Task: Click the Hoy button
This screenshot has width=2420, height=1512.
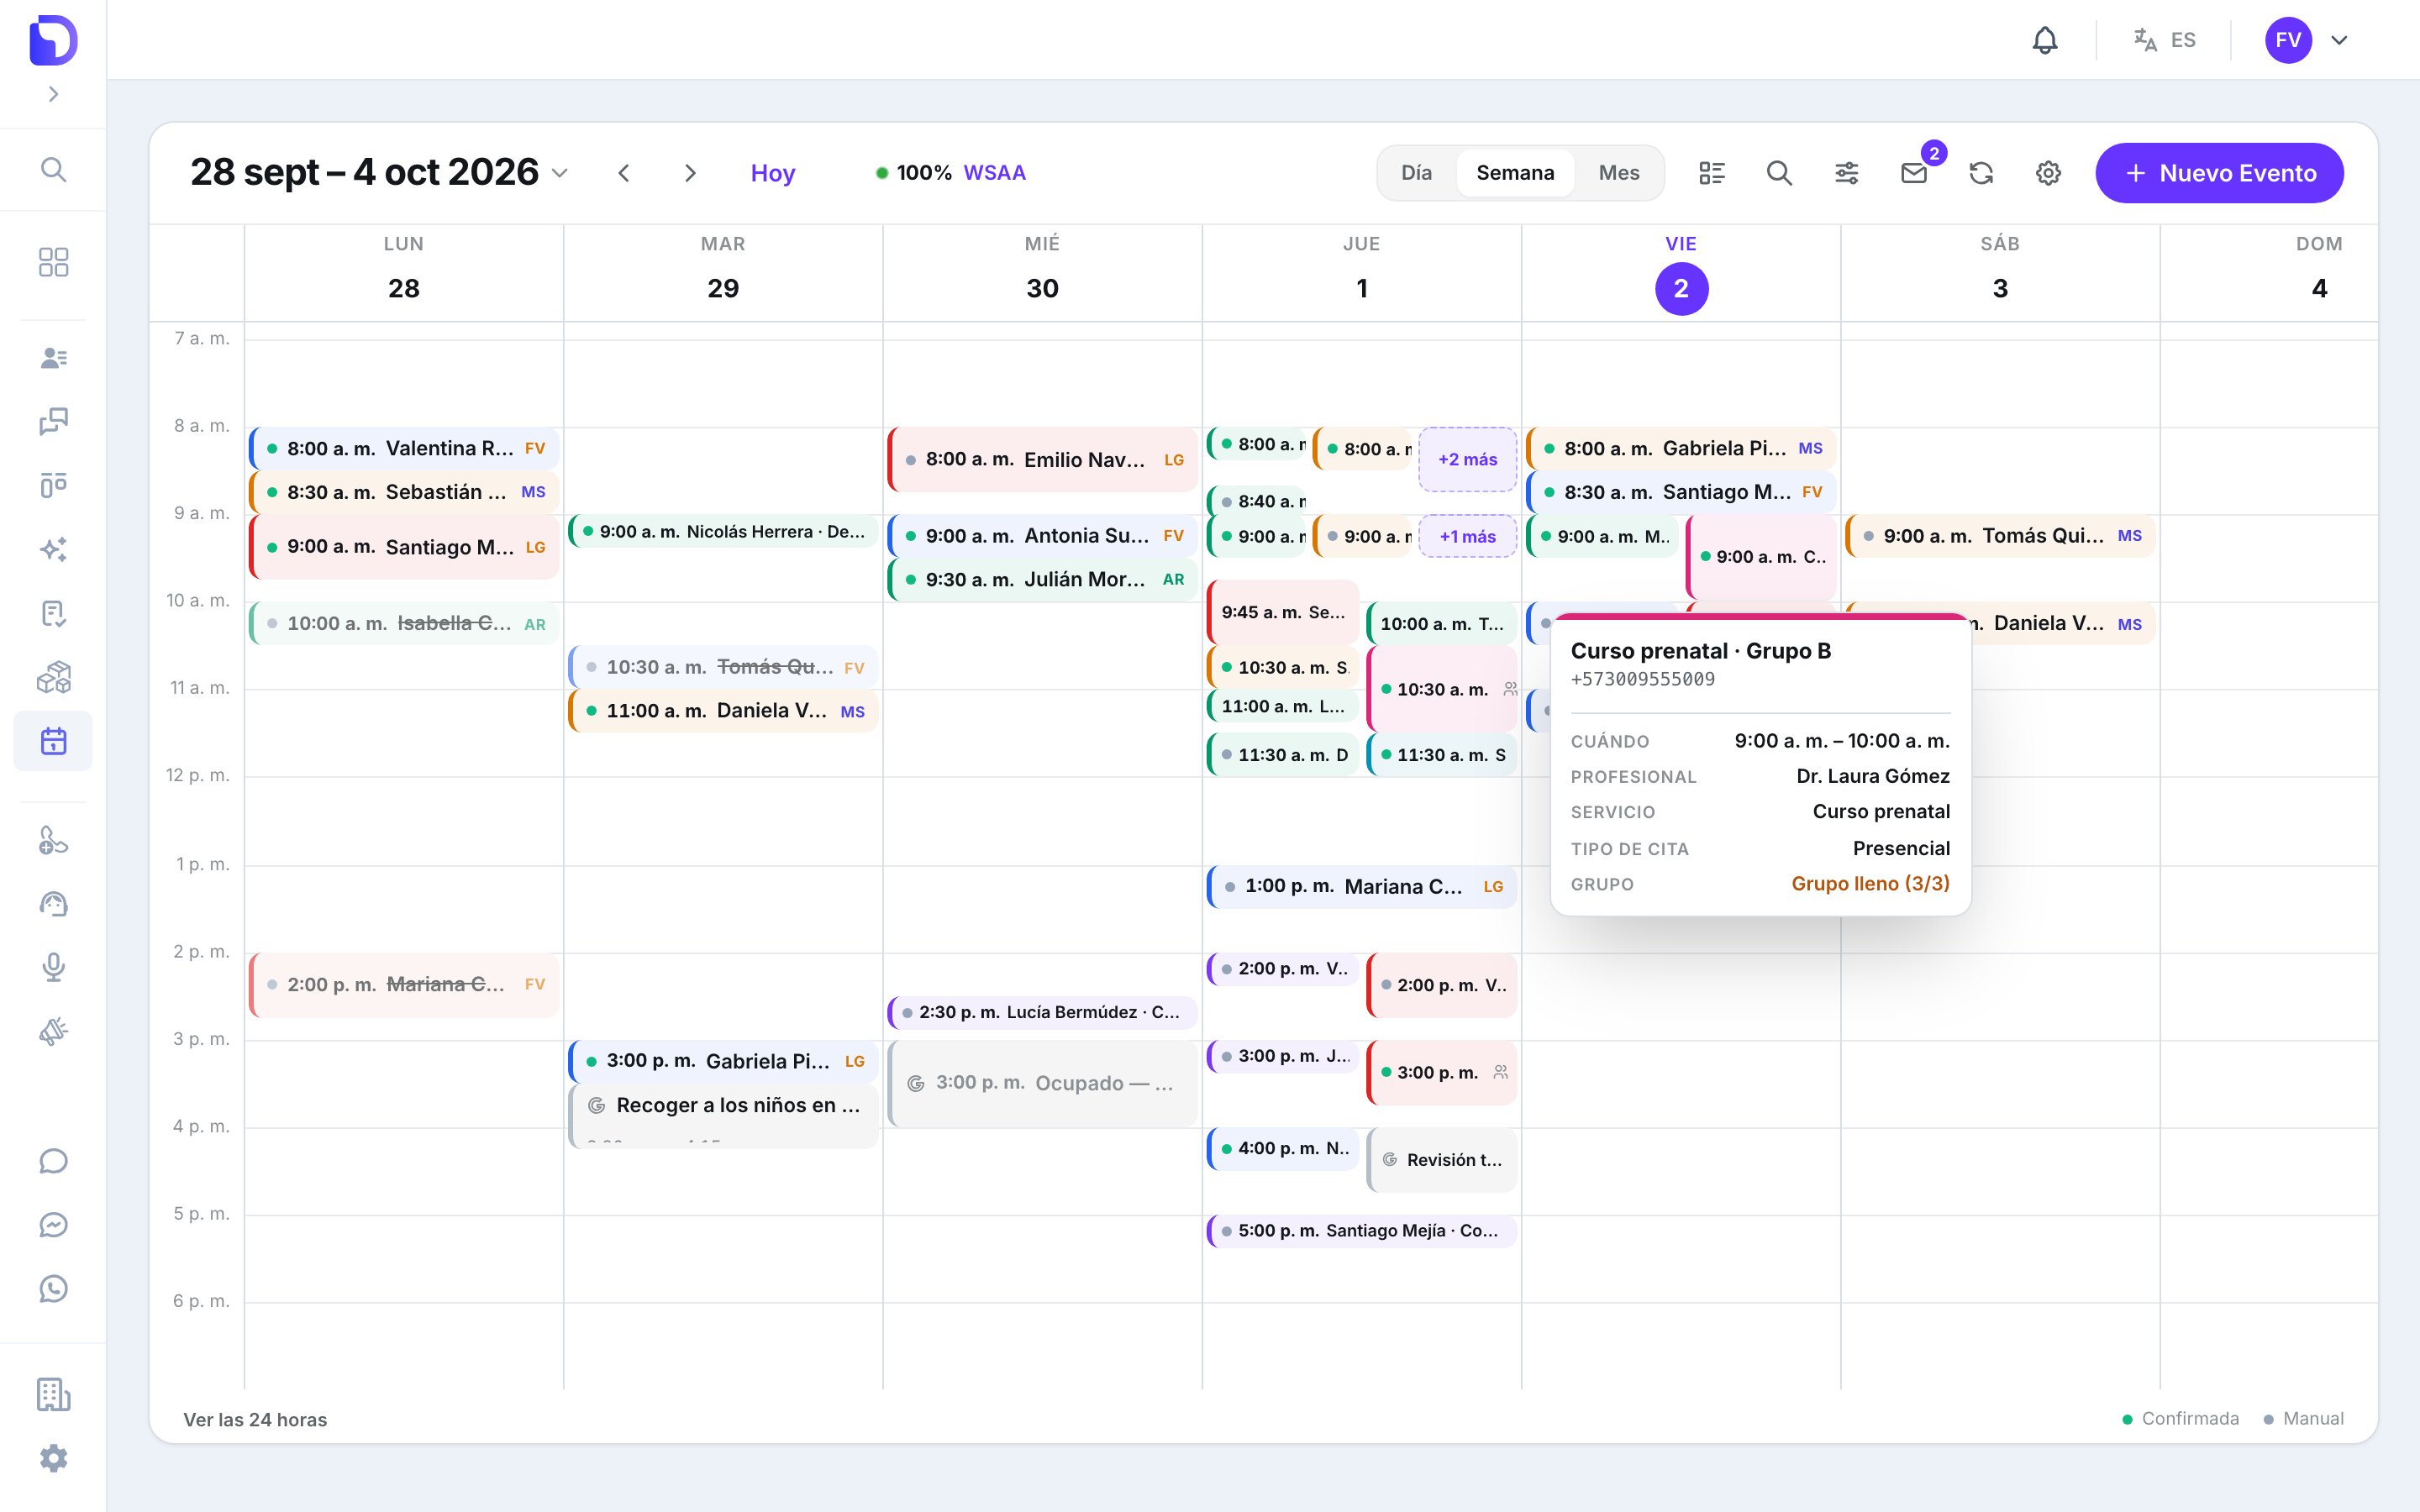Action: pos(773,173)
